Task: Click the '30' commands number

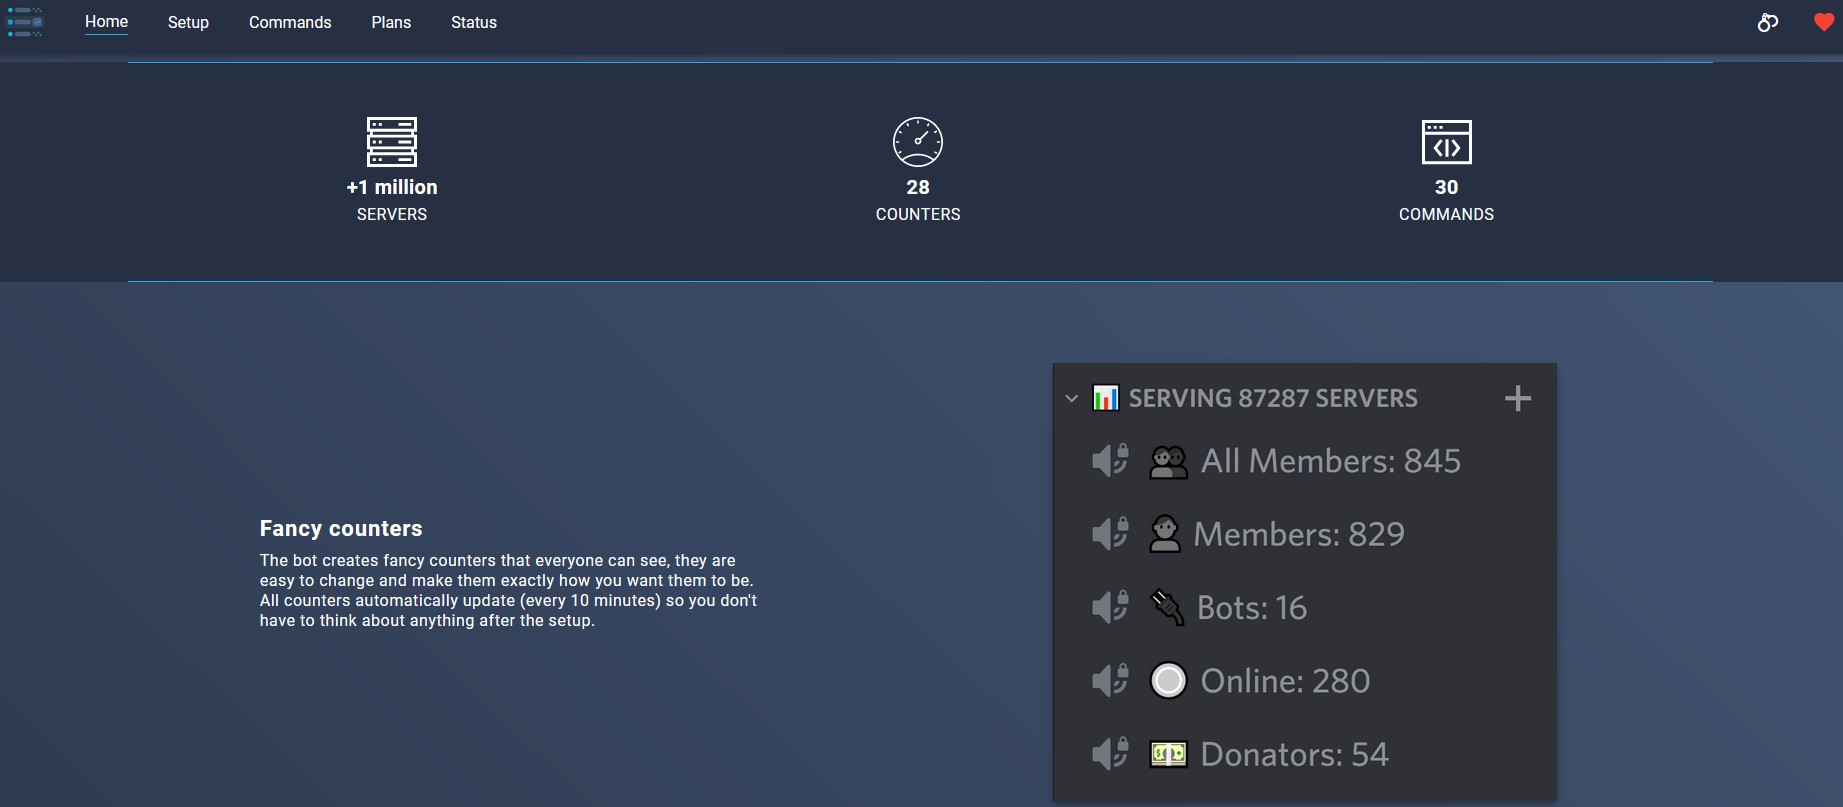Action: click(x=1447, y=187)
